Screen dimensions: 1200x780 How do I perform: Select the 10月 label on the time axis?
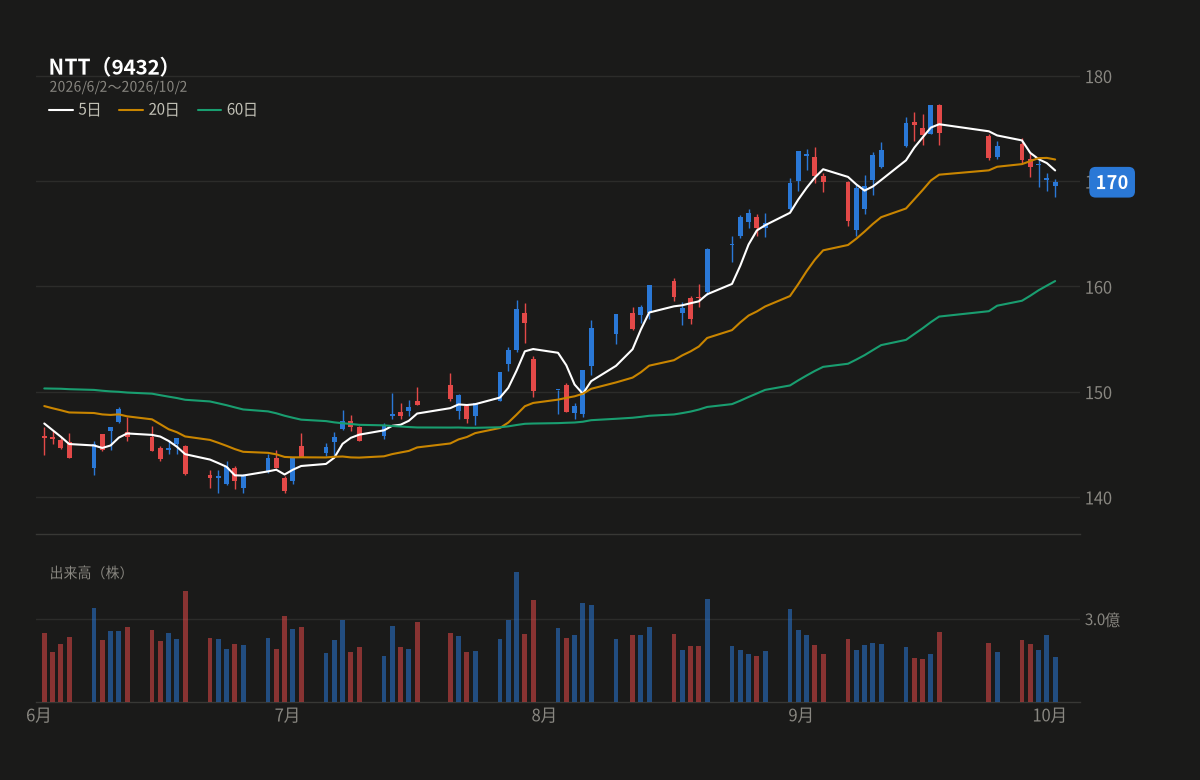[x=1049, y=715]
